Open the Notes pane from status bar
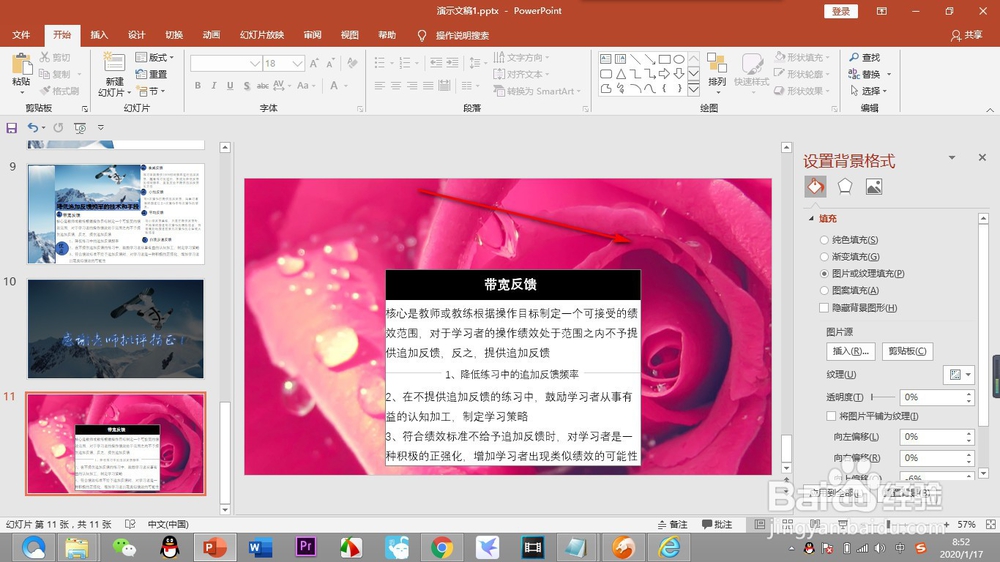 point(673,524)
